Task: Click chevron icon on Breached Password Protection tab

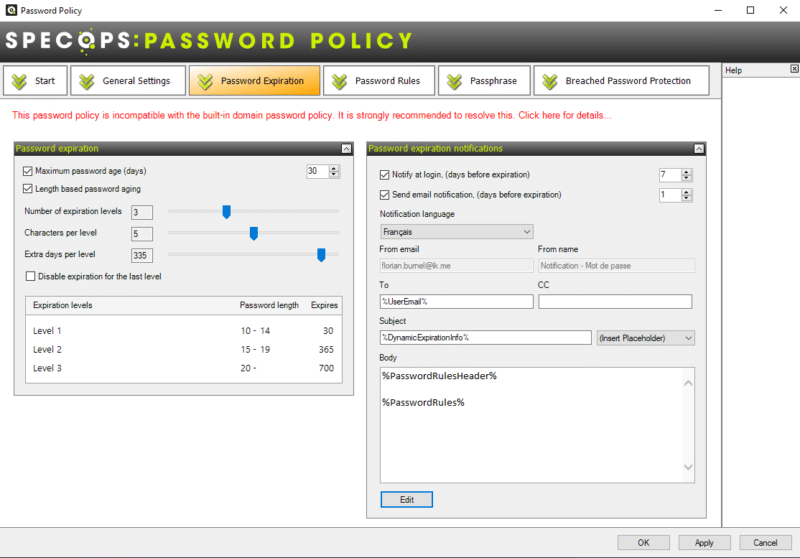Action: 550,81
